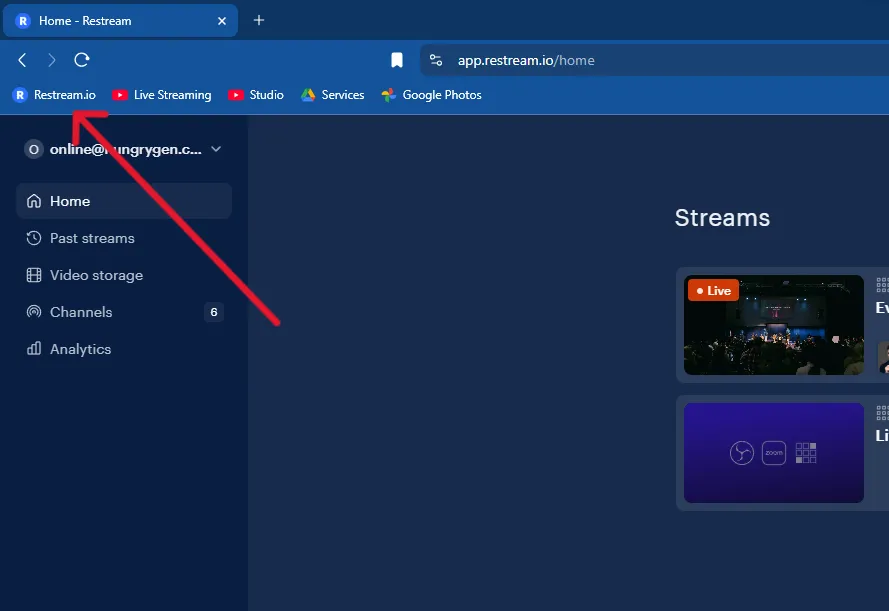Screen dimensions: 889x611
Task: Open the Services Google Drive bookmark
Action: tap(333, 95)
